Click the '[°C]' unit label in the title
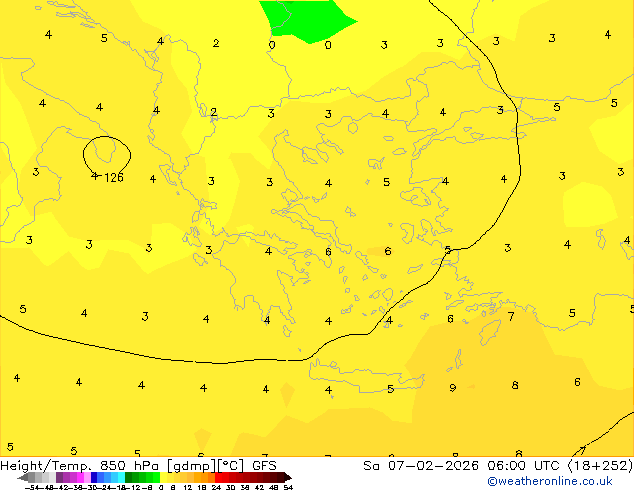 tap(231, 466)
